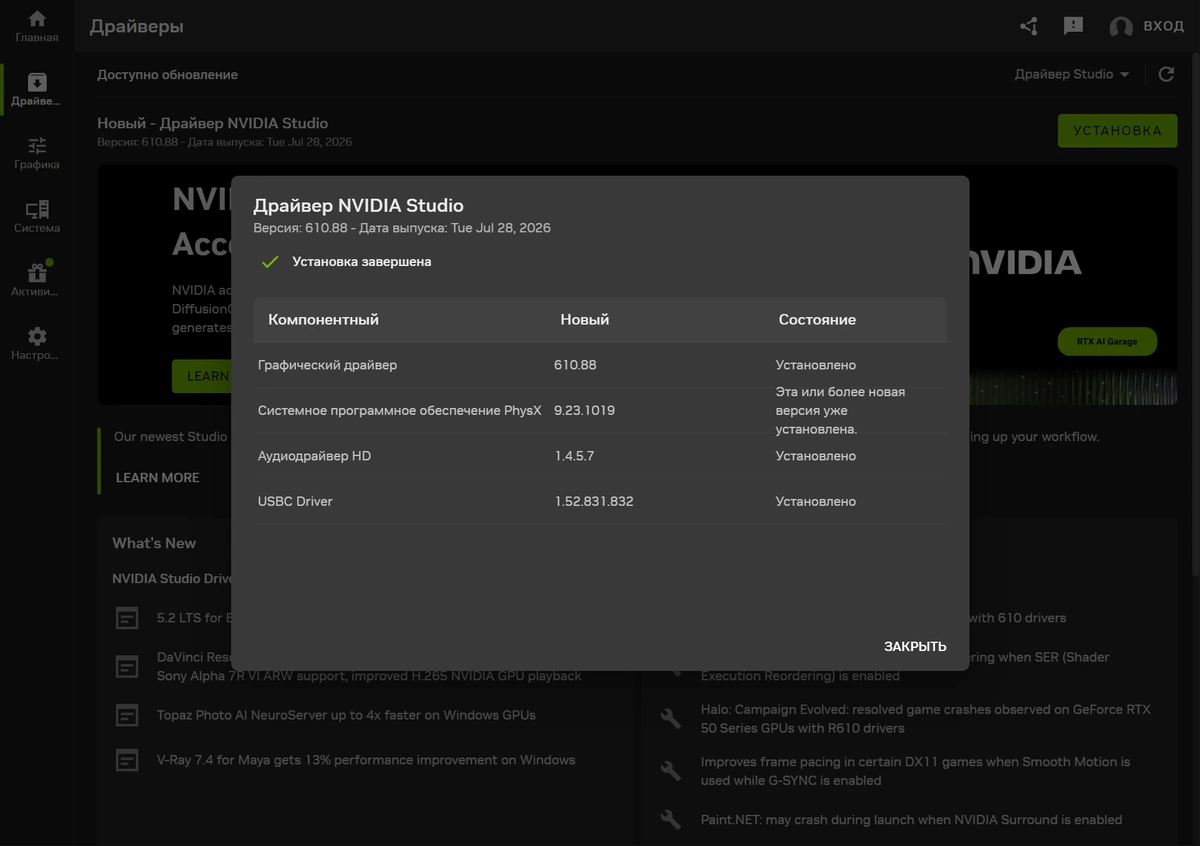Click version 9.23.1019 value
Screen dimensions: 1200x846
pos(585,411)
